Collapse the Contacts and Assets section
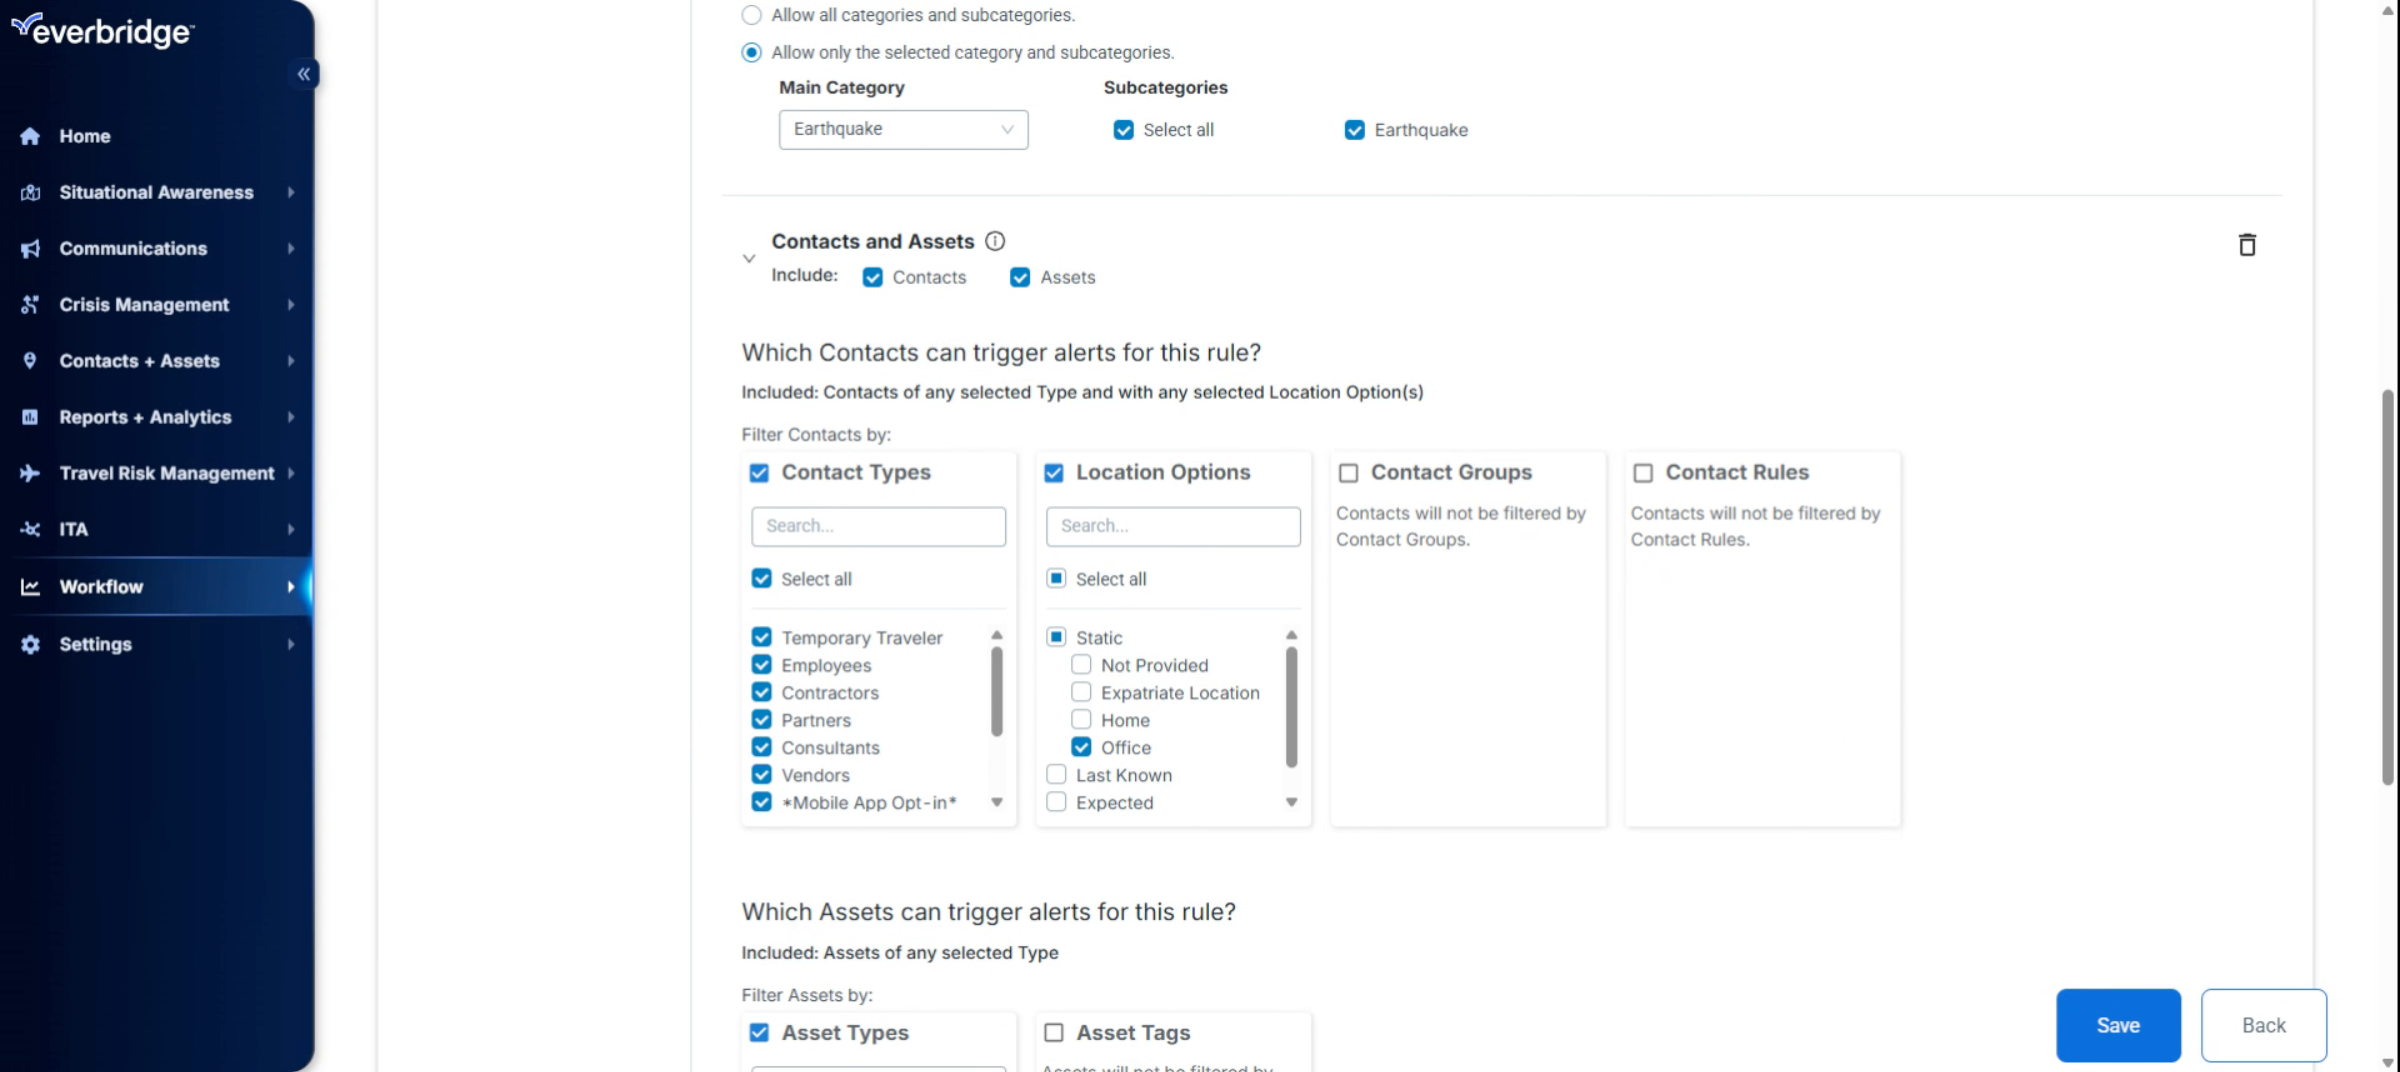The height and width of the screenshot is (1072, 2400). pos(749,257)
